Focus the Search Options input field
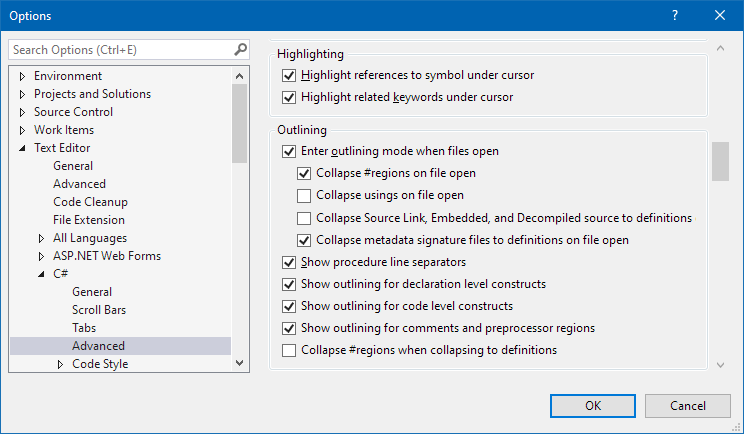 point(120,49)
